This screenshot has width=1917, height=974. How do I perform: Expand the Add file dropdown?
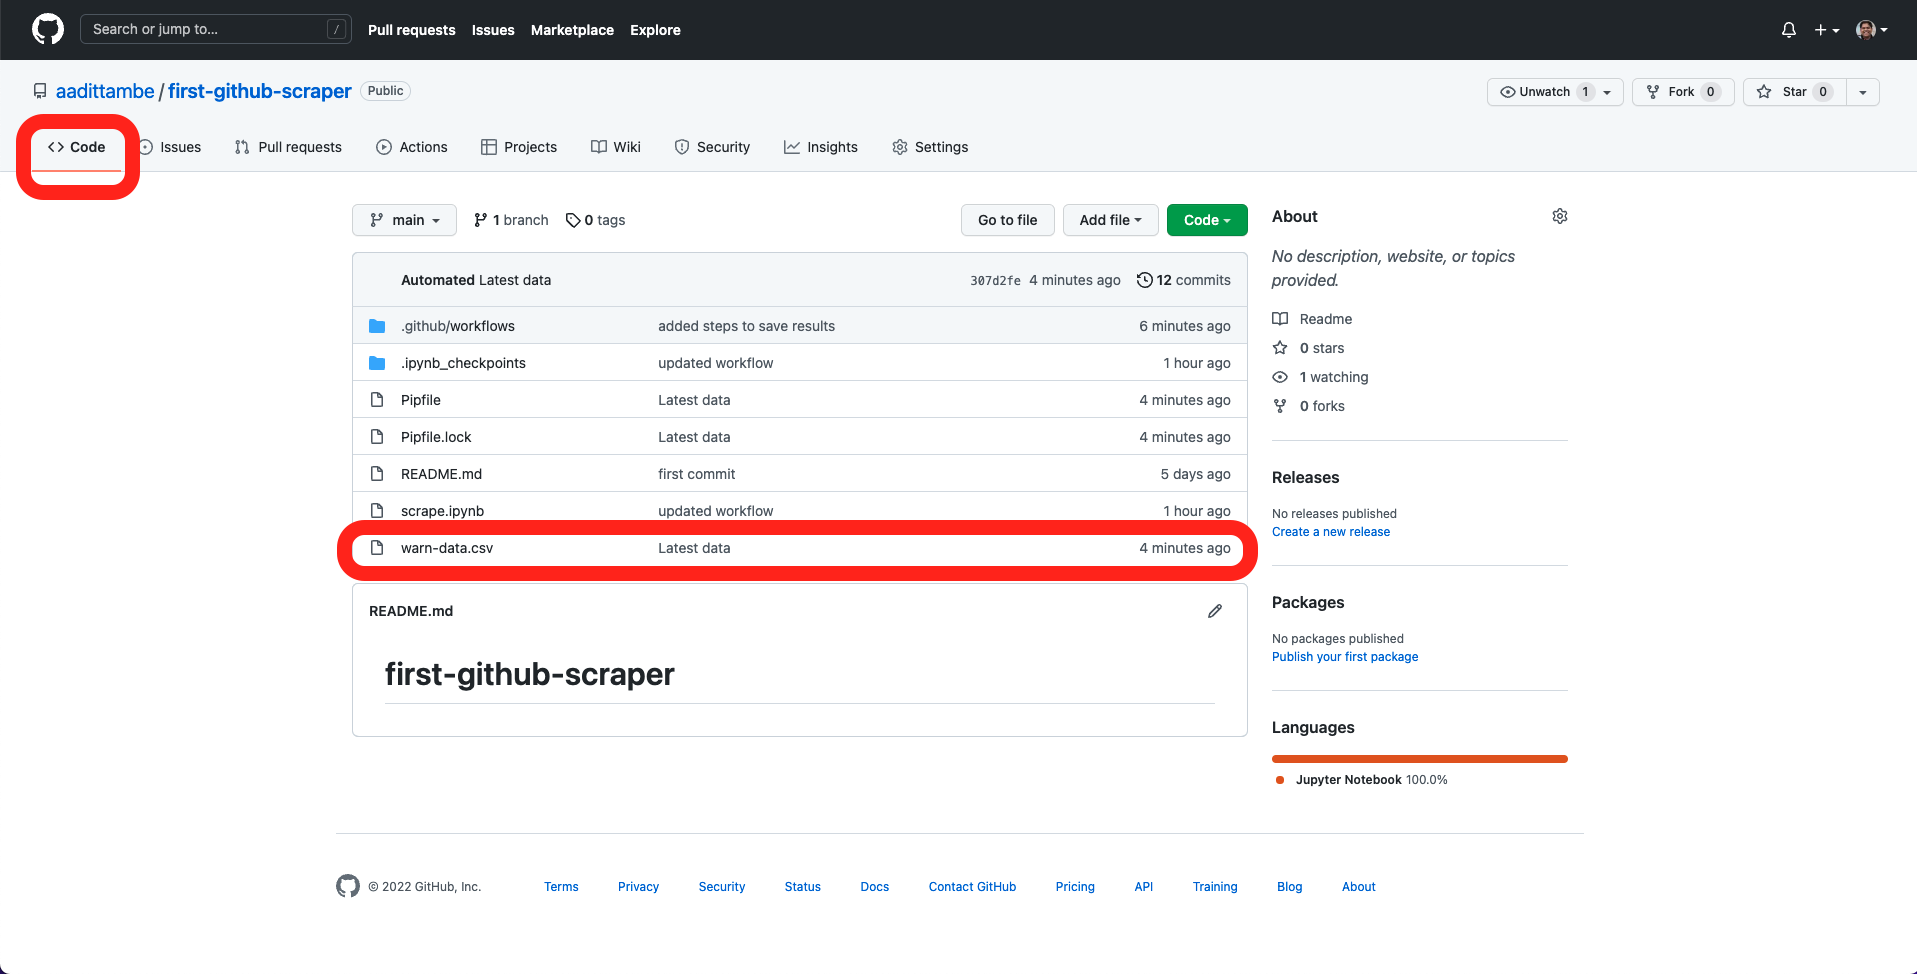pos(1110,220)
